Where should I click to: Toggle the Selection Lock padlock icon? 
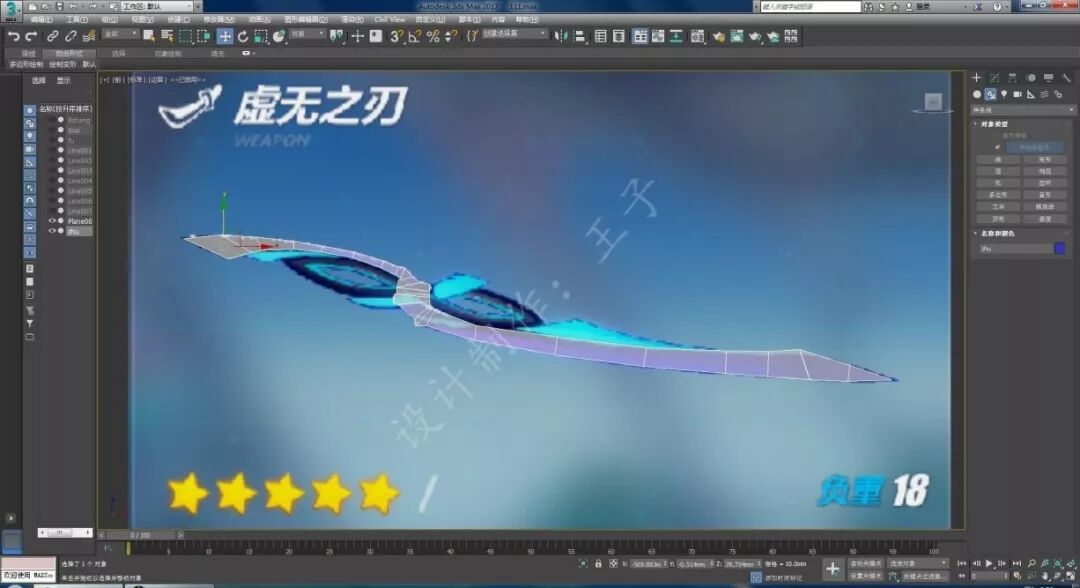pyautogui.click(x=598, y=564)
